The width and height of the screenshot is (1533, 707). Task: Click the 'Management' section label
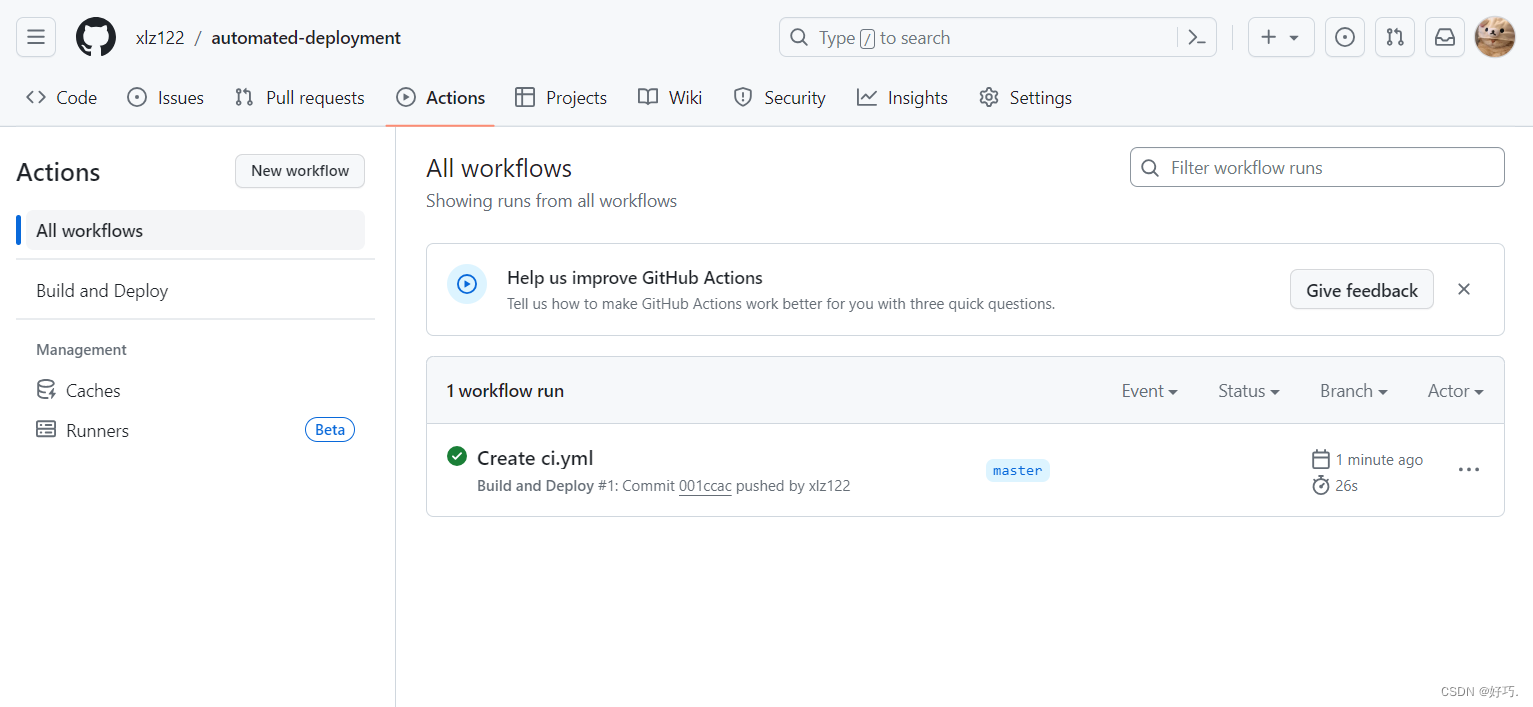[x=82, y=350]
